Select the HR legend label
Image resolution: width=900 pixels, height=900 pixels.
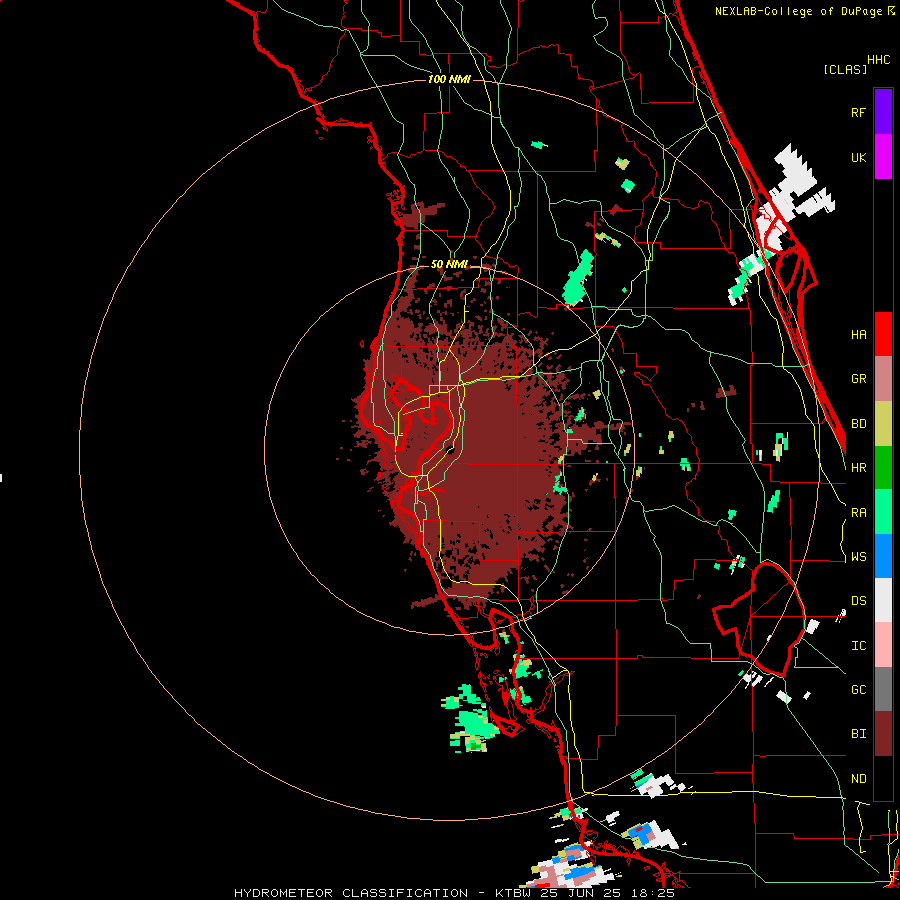[858, 468]
